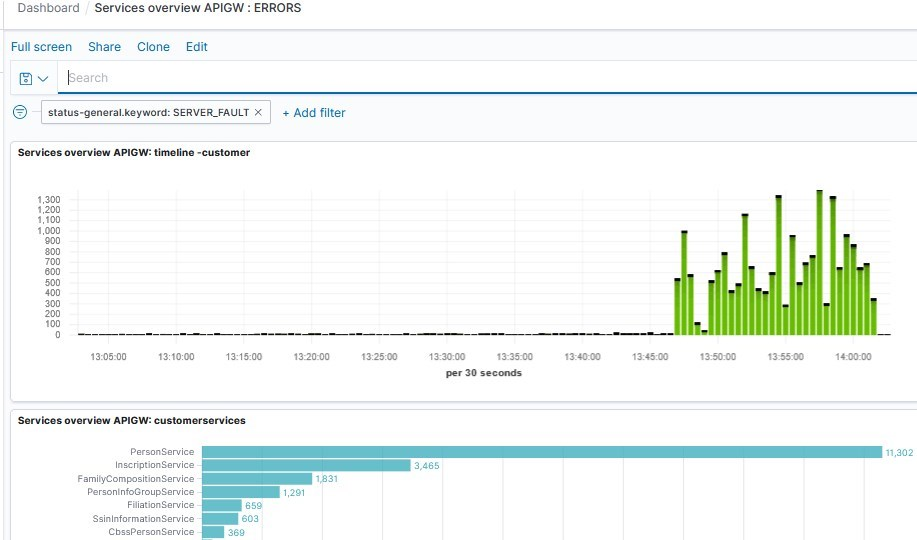
Task: Click the status-general.keyword: SERVER_FAULT filter pill
Action: [147, 113]
